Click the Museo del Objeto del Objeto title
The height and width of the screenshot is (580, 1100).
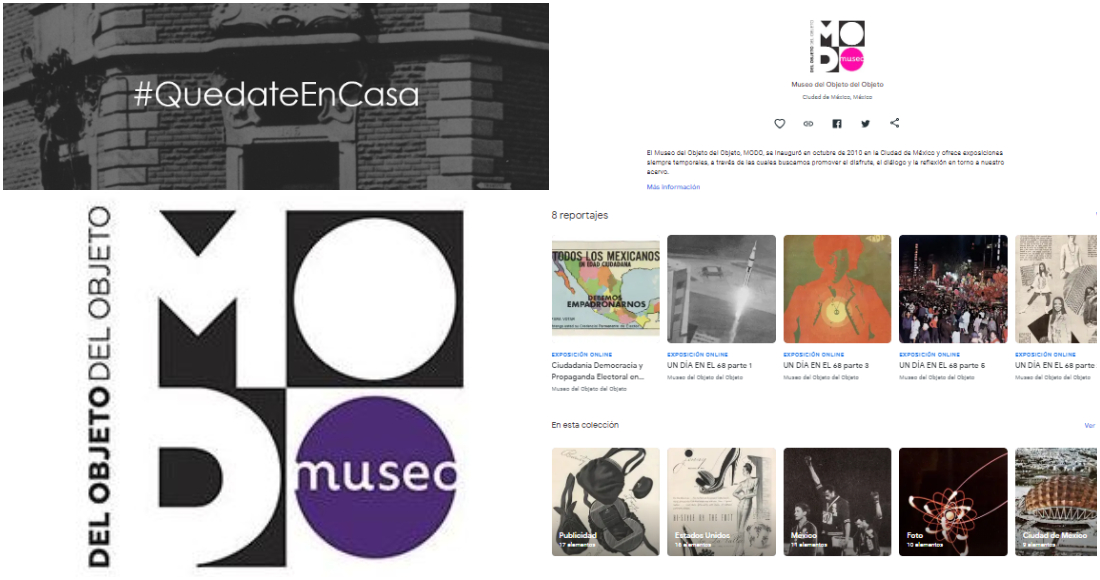837,84
